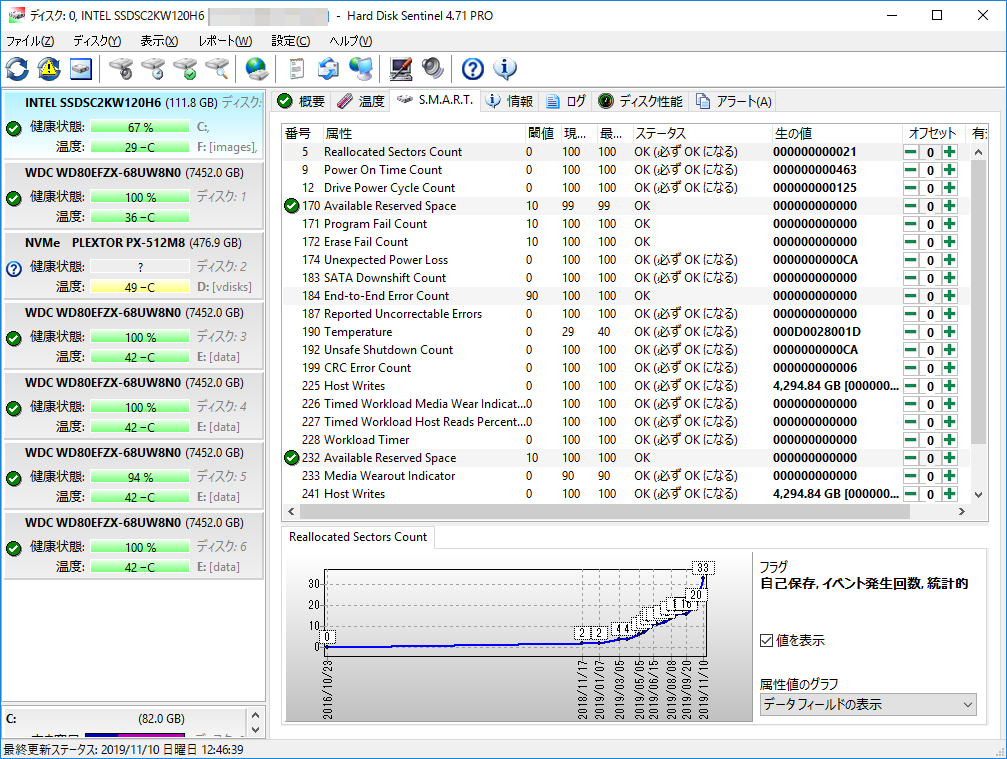This screenshot has width=1007, height=759.
Task: Switch to the ログ tab
Action: tap(566, 101)
